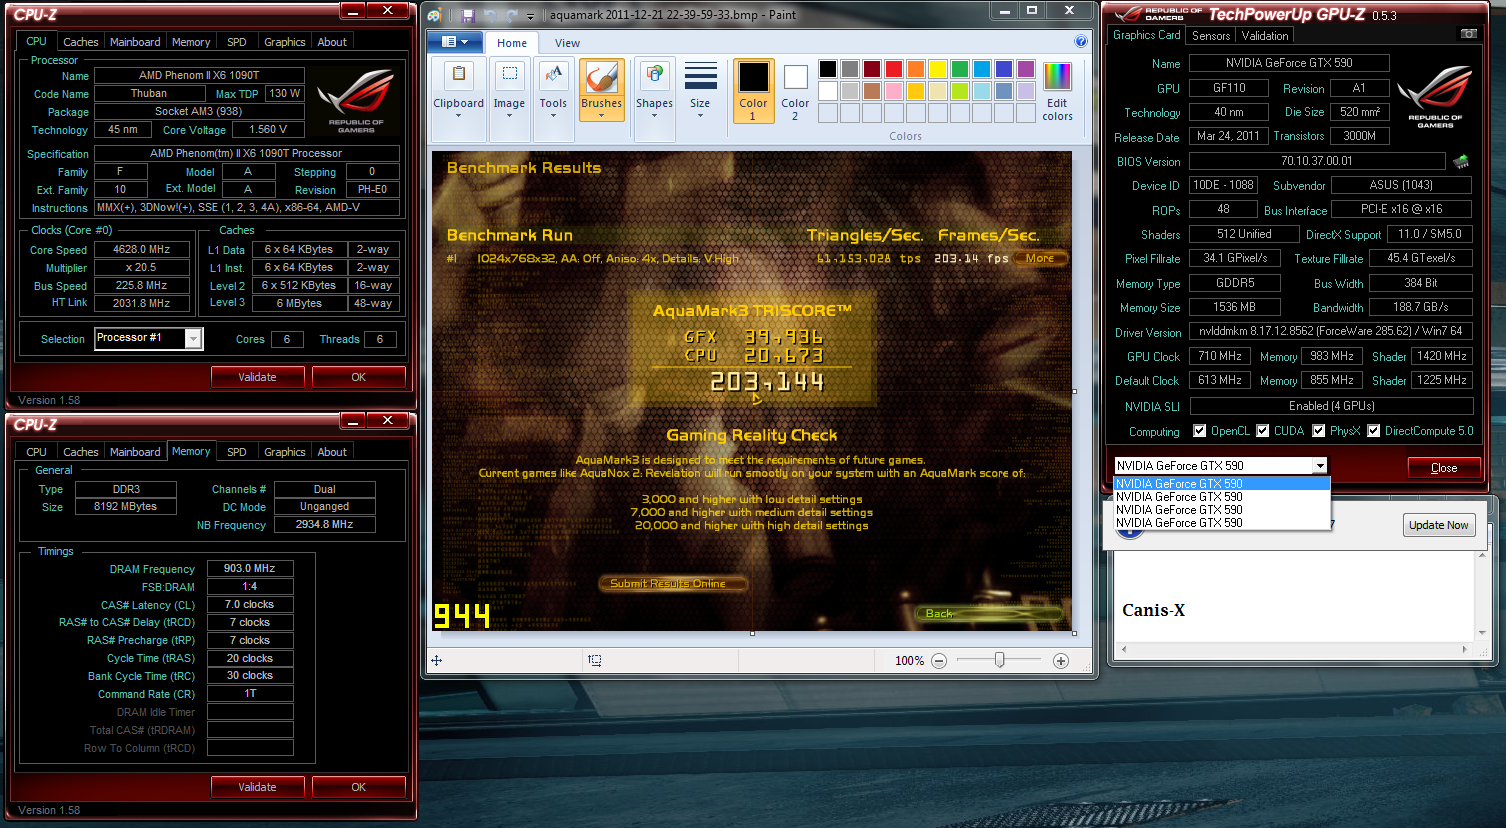Click the Undo arrow in Paint's quick access toolbar
This screenshot has height=828, width=1506.
pyautogui.click(x=491, y=15)
